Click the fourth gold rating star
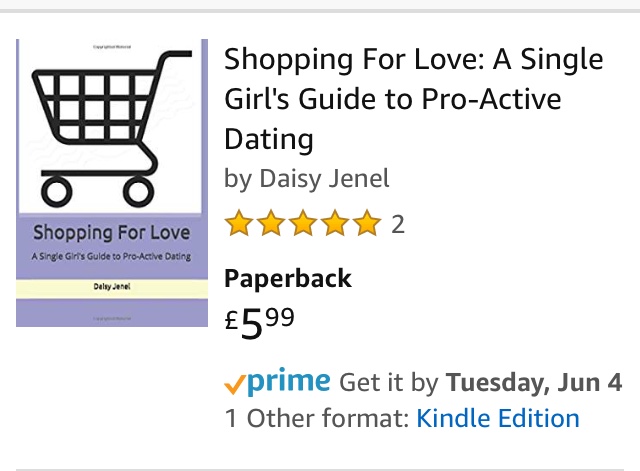 (x=335, y=224)
